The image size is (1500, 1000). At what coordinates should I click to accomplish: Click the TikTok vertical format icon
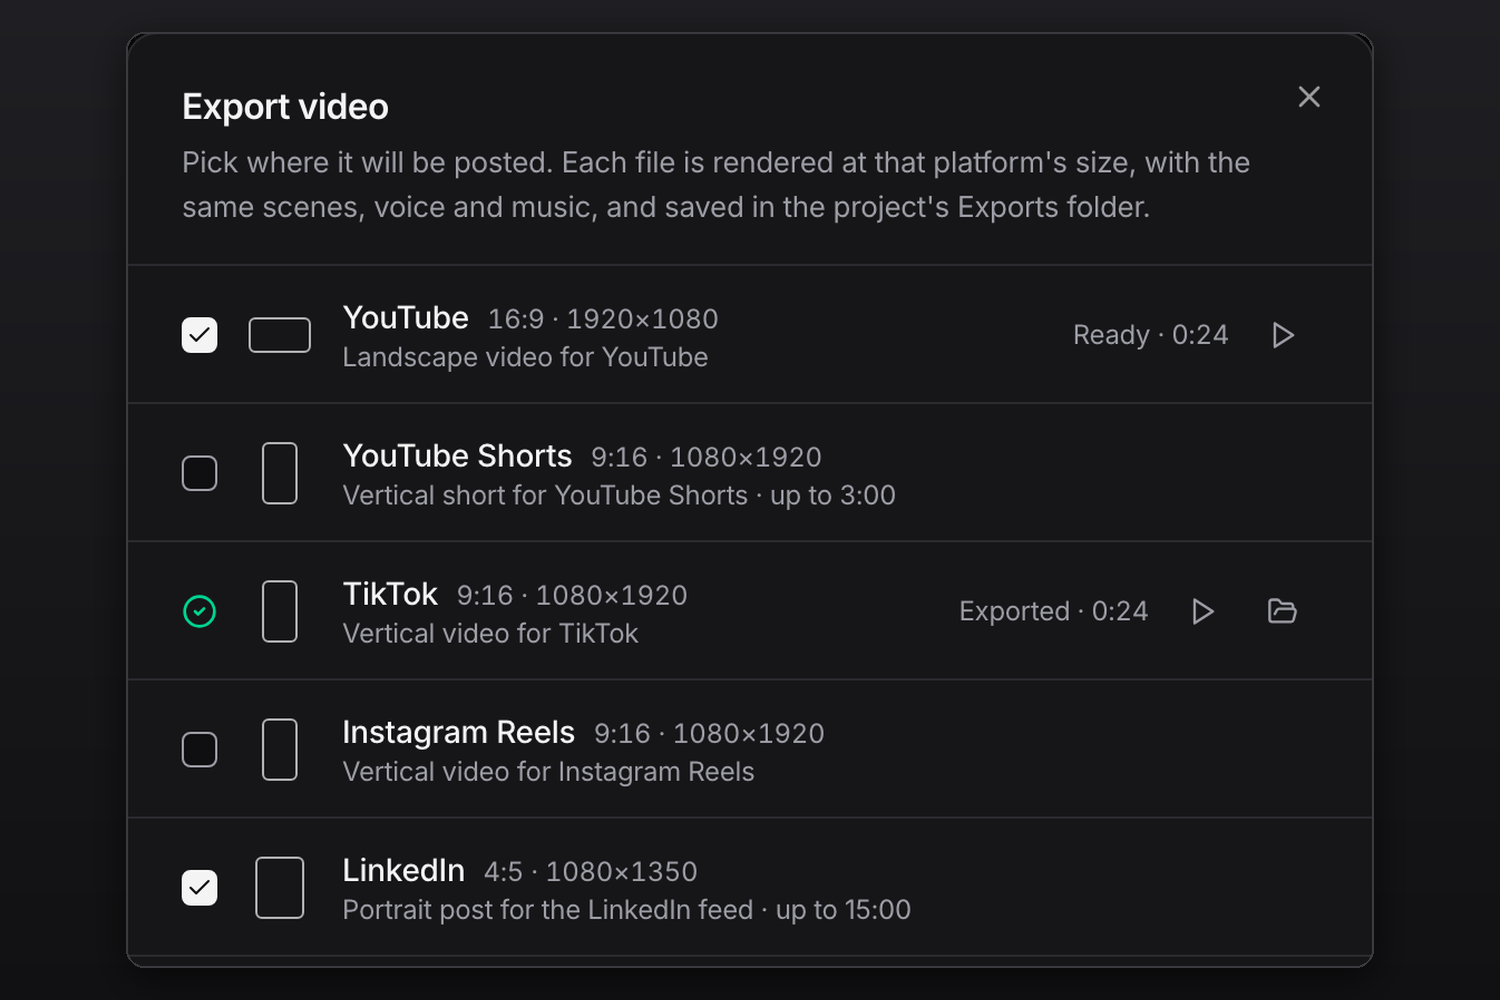click(279, 611)
